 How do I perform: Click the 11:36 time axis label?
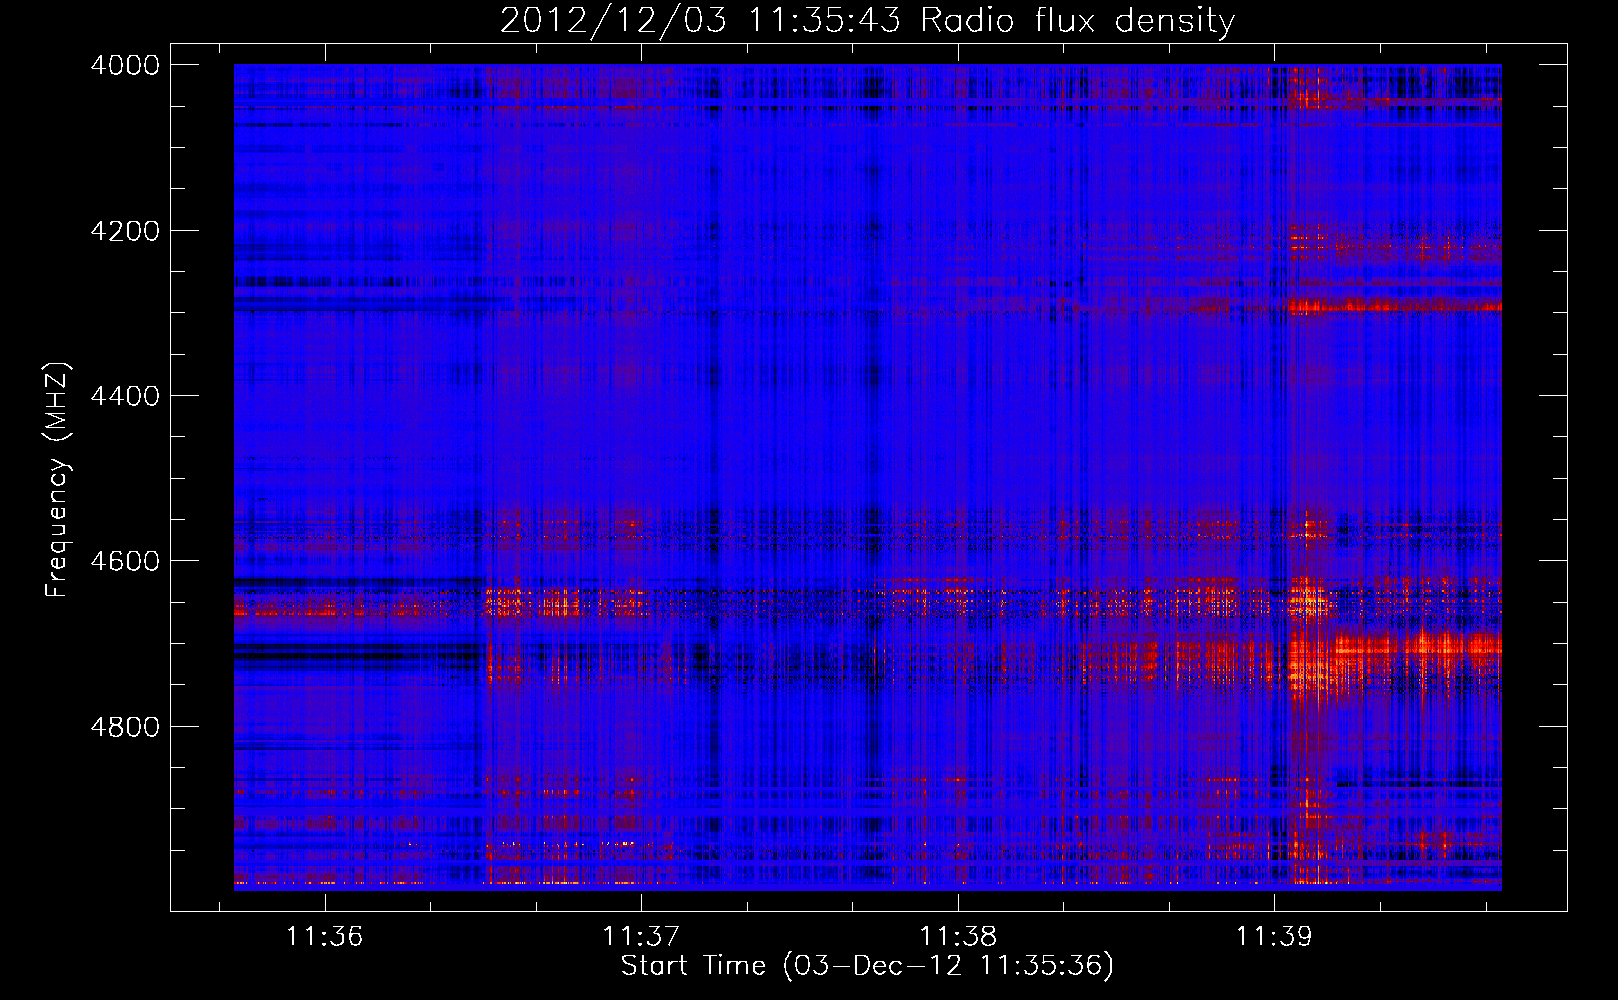pos(324,936)
